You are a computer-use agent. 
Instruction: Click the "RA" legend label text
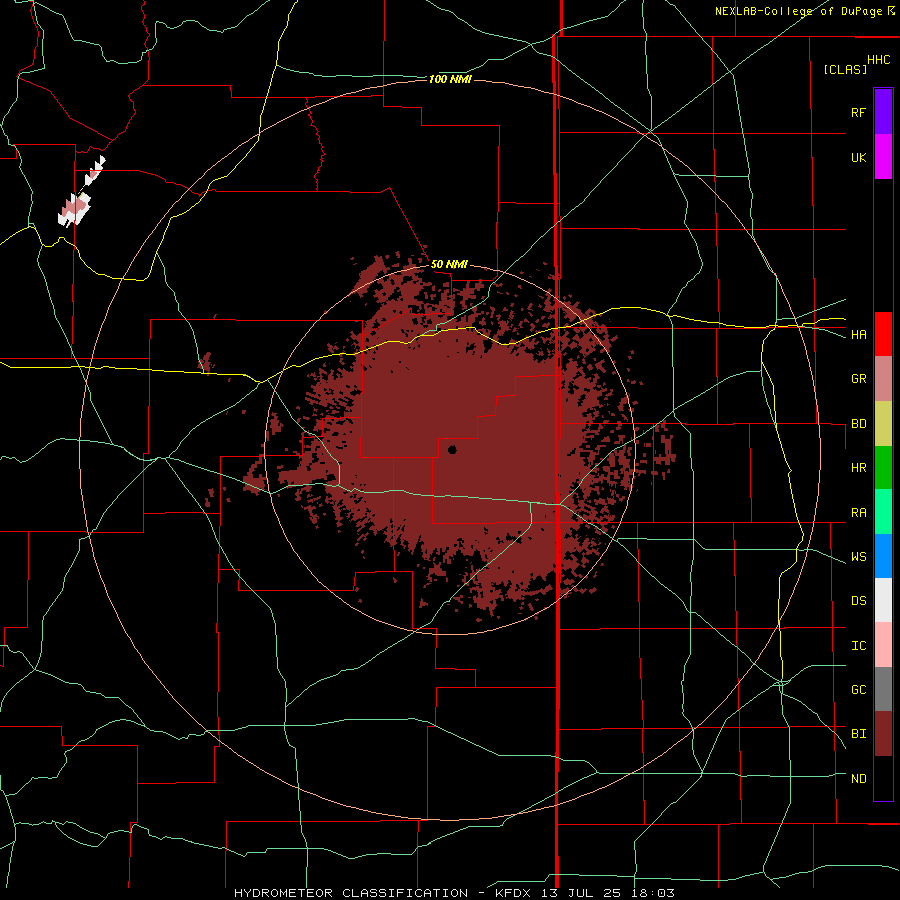point(858,513)
